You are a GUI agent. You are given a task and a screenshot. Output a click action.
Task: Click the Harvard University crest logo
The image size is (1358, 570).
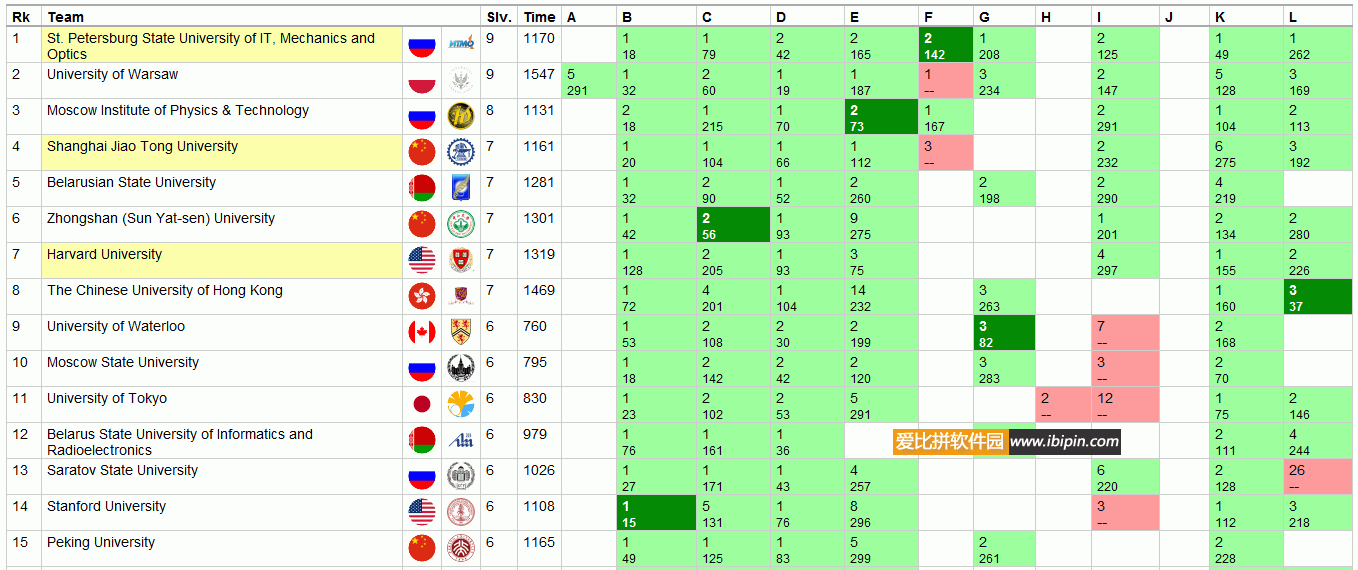pyautogui.click(x=461, y=261)
